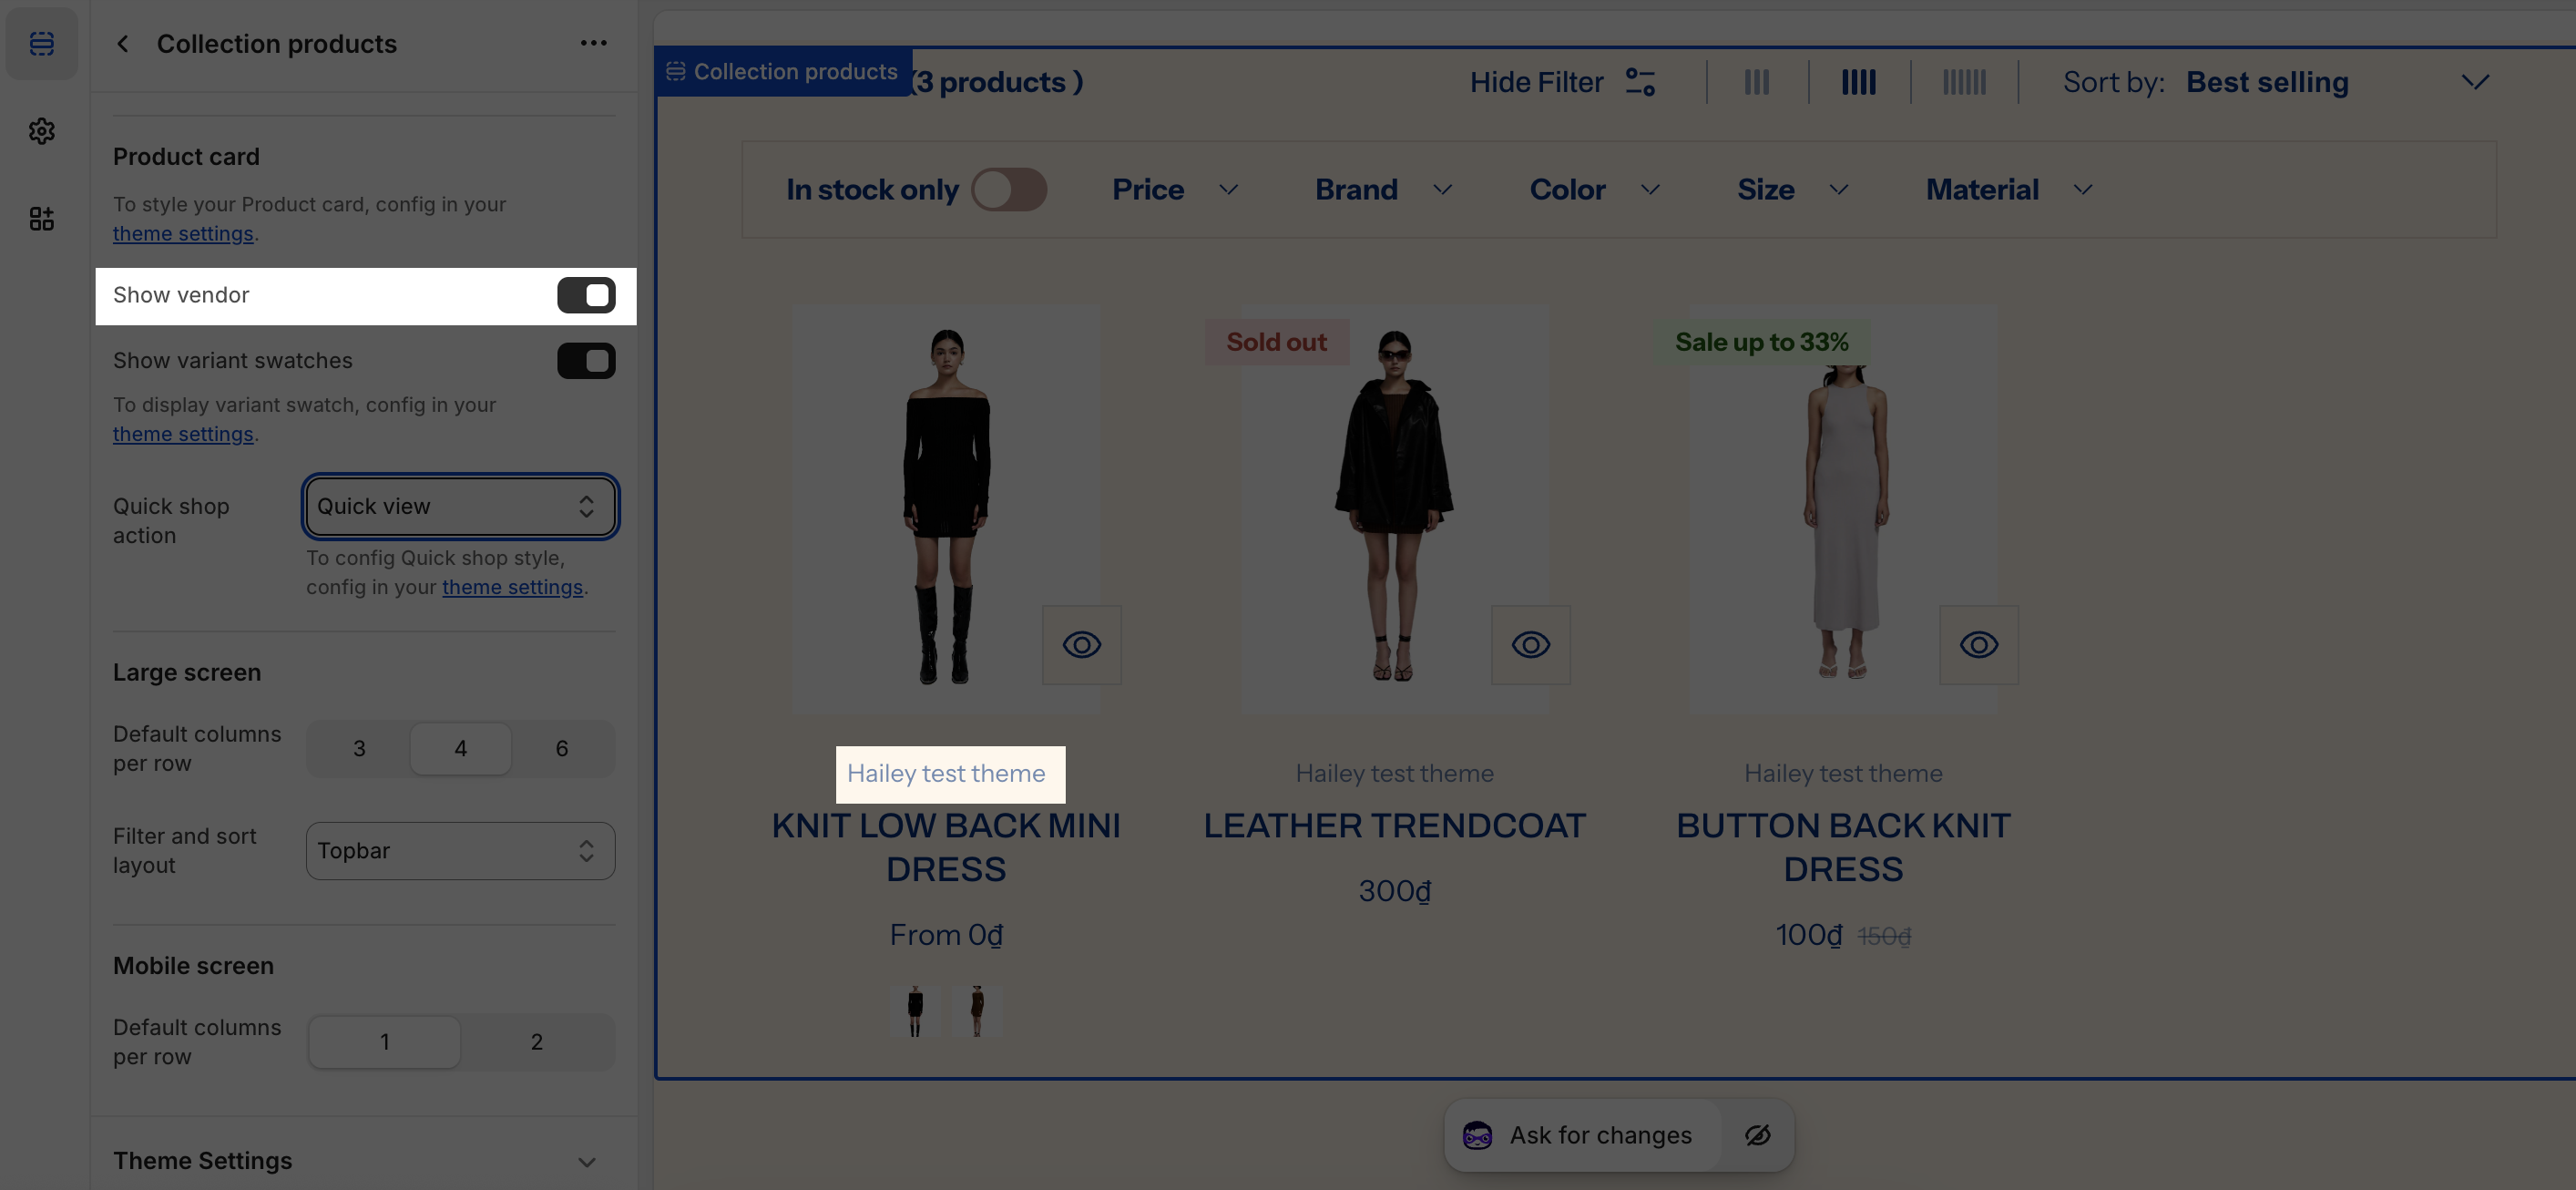Enable the In stock only toggle
Screen dimensions: 2576x1190
click(x=1008, y=189)
